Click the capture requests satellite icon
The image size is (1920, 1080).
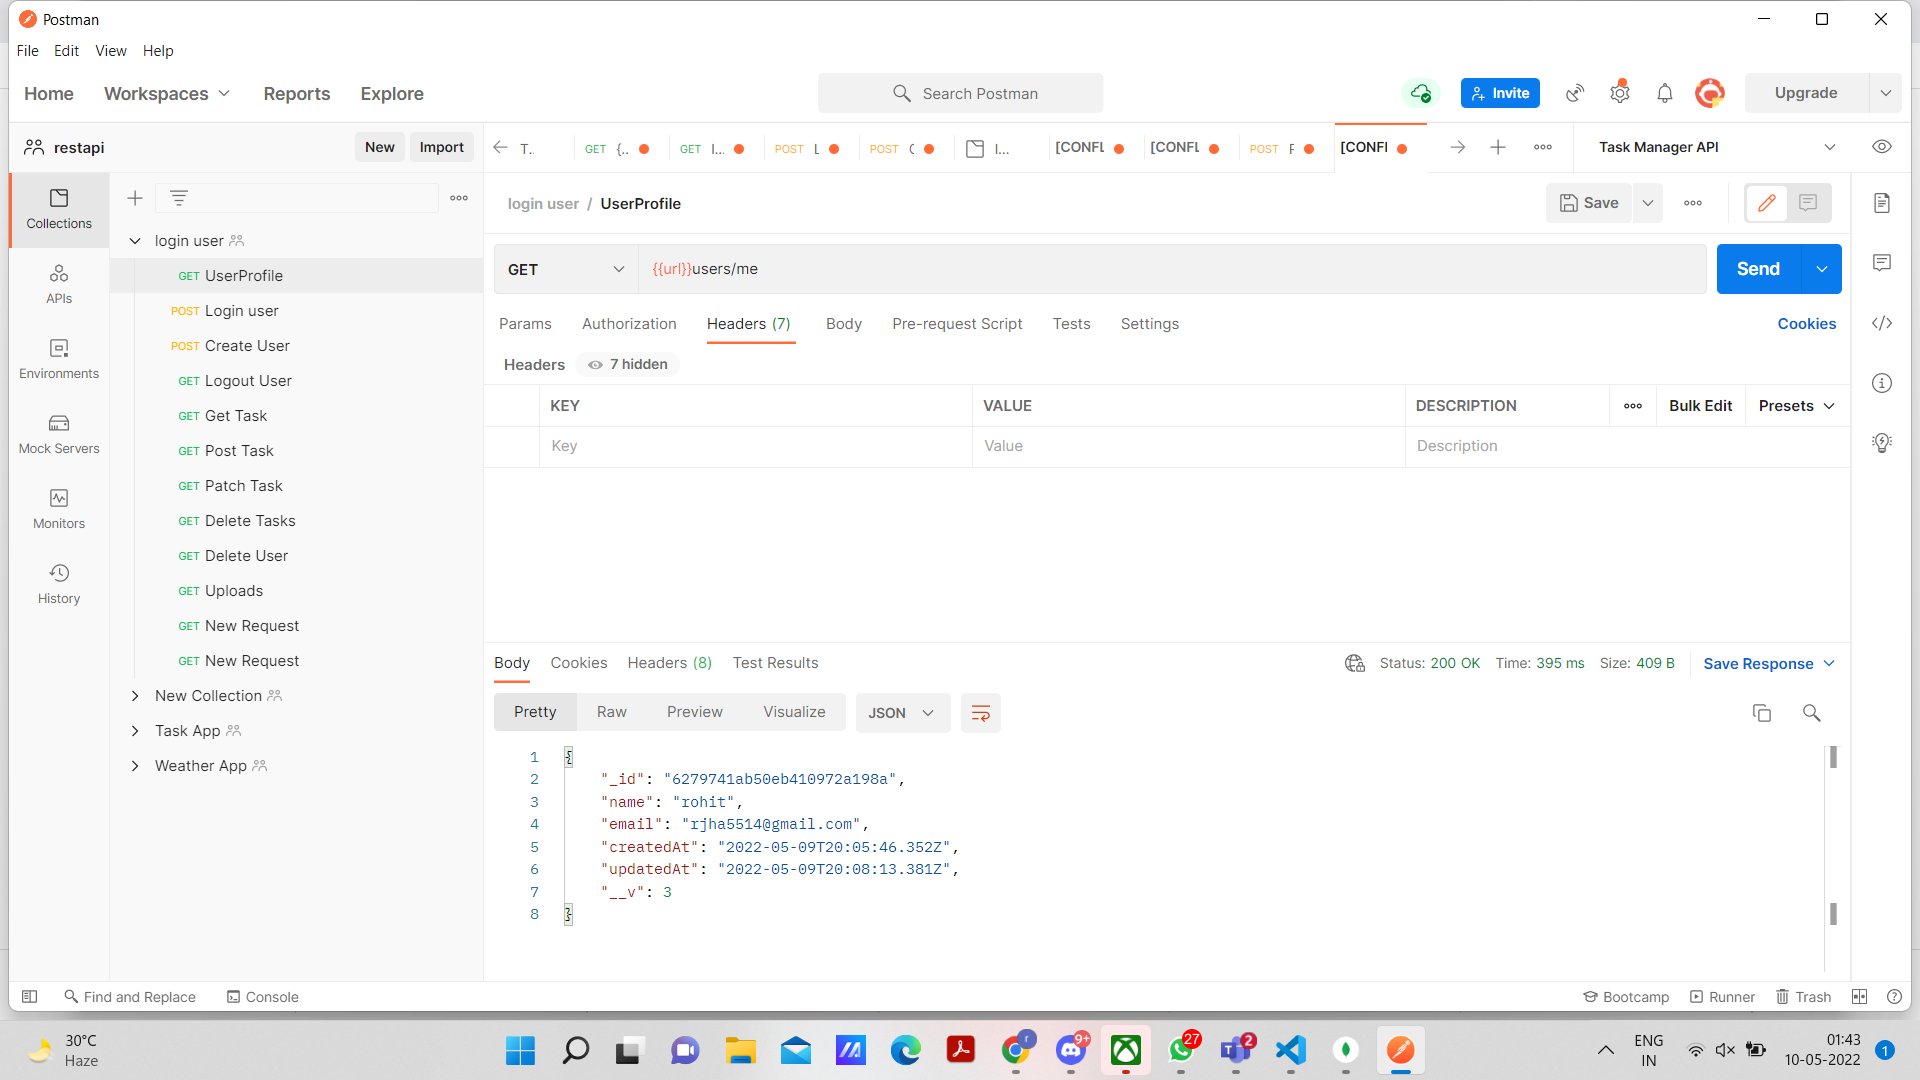pyautogui.click(x=1575, y=93)
